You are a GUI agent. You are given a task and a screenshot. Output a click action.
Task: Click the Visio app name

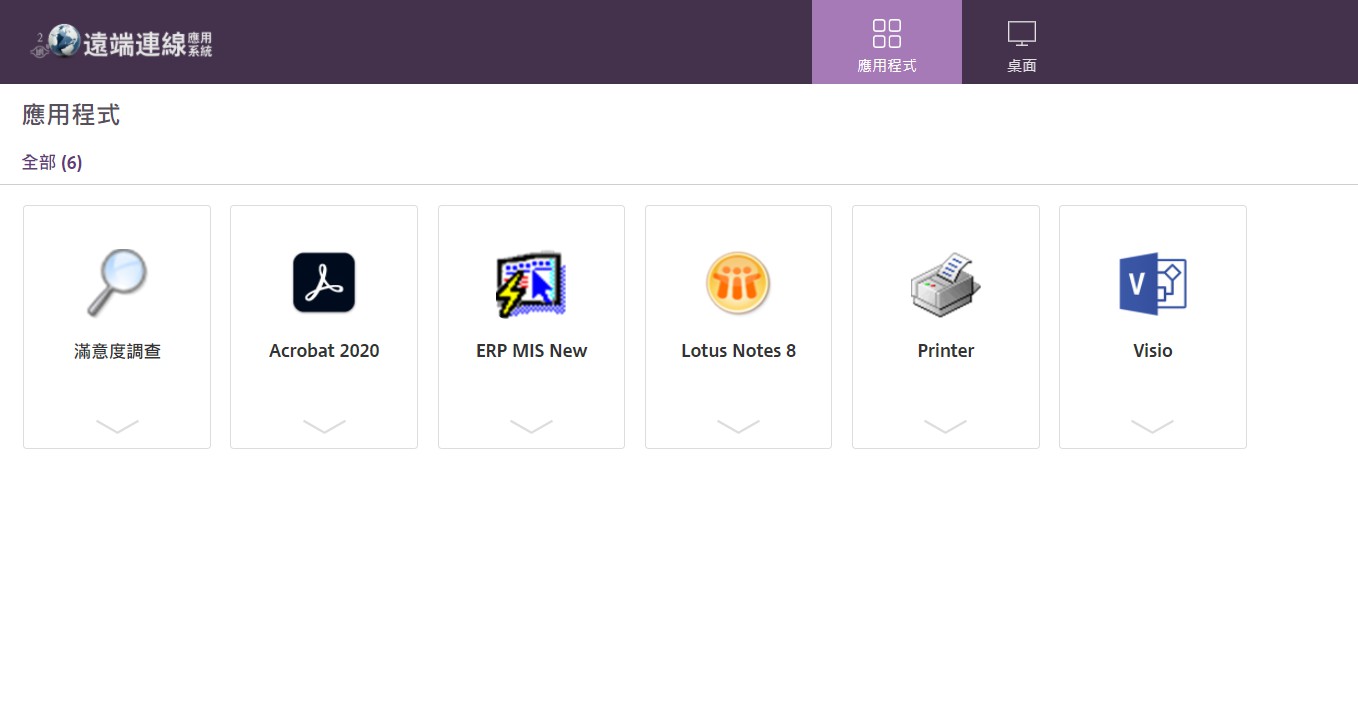[1152, 351]
